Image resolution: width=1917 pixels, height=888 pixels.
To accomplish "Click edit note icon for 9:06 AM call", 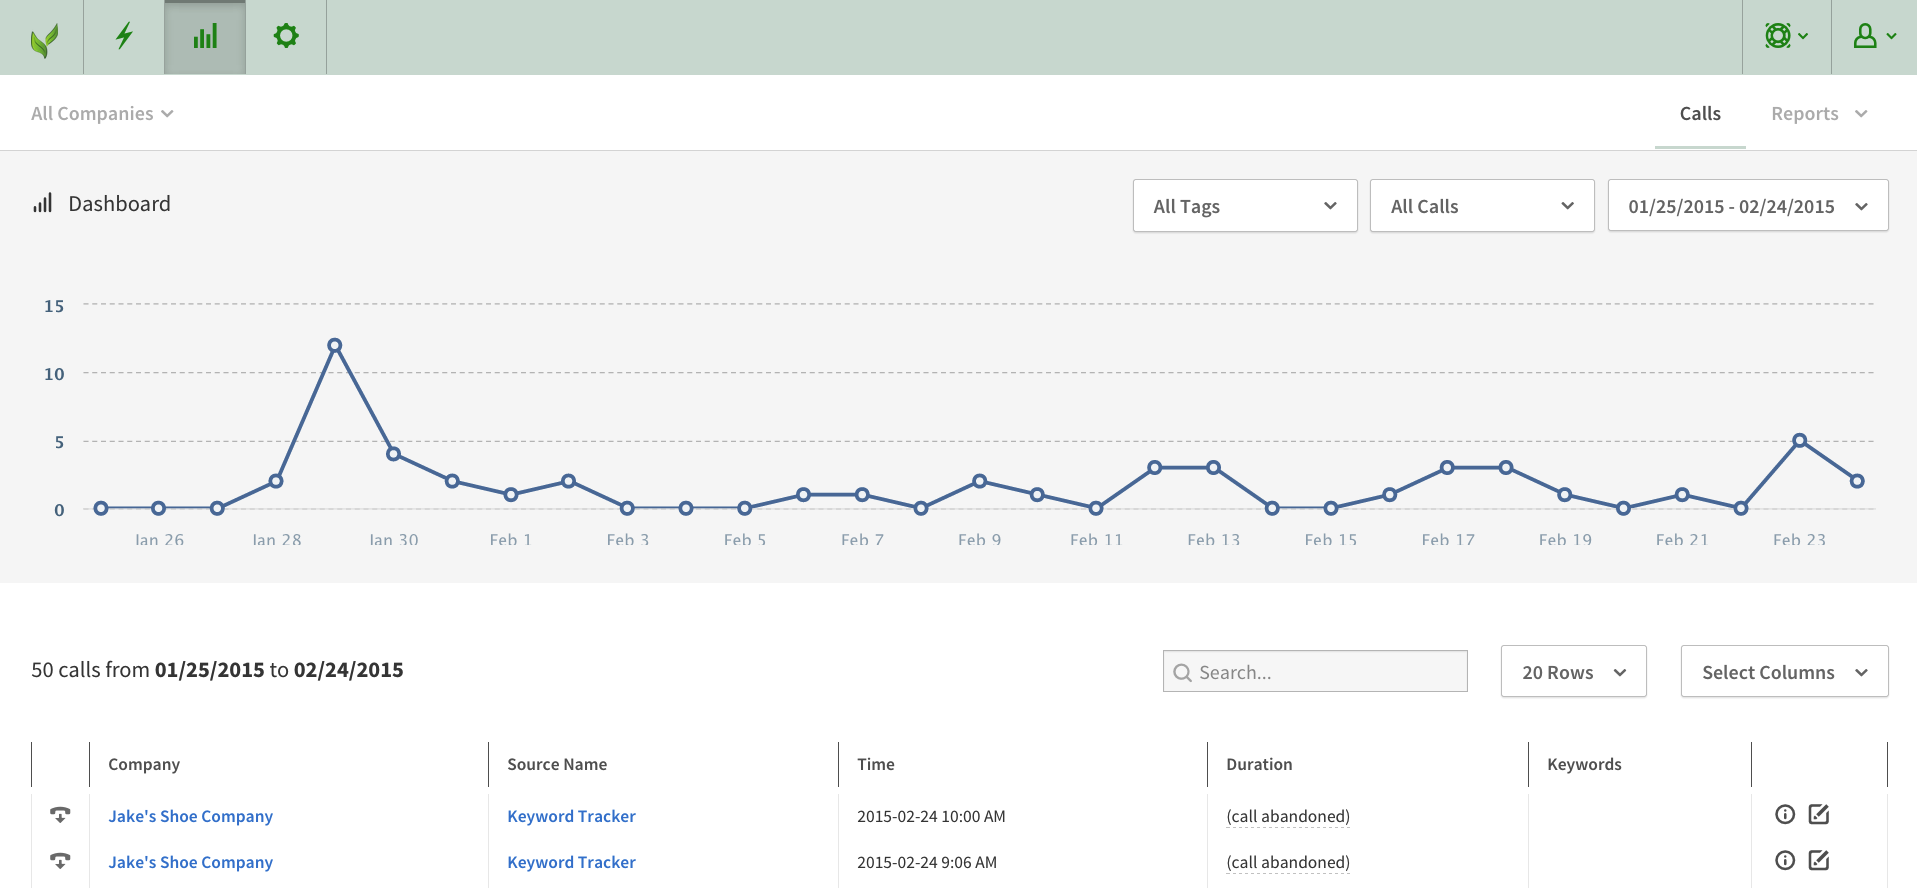I will tap(1819, 860).
